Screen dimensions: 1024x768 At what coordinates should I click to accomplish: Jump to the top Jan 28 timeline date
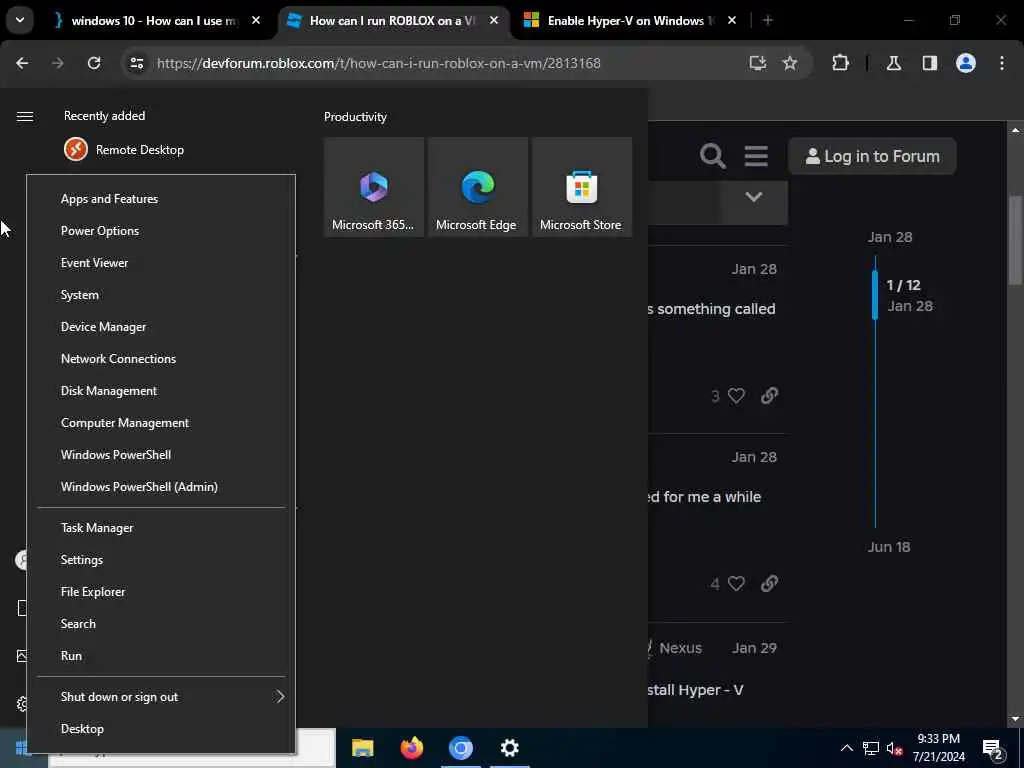(890, 237)
